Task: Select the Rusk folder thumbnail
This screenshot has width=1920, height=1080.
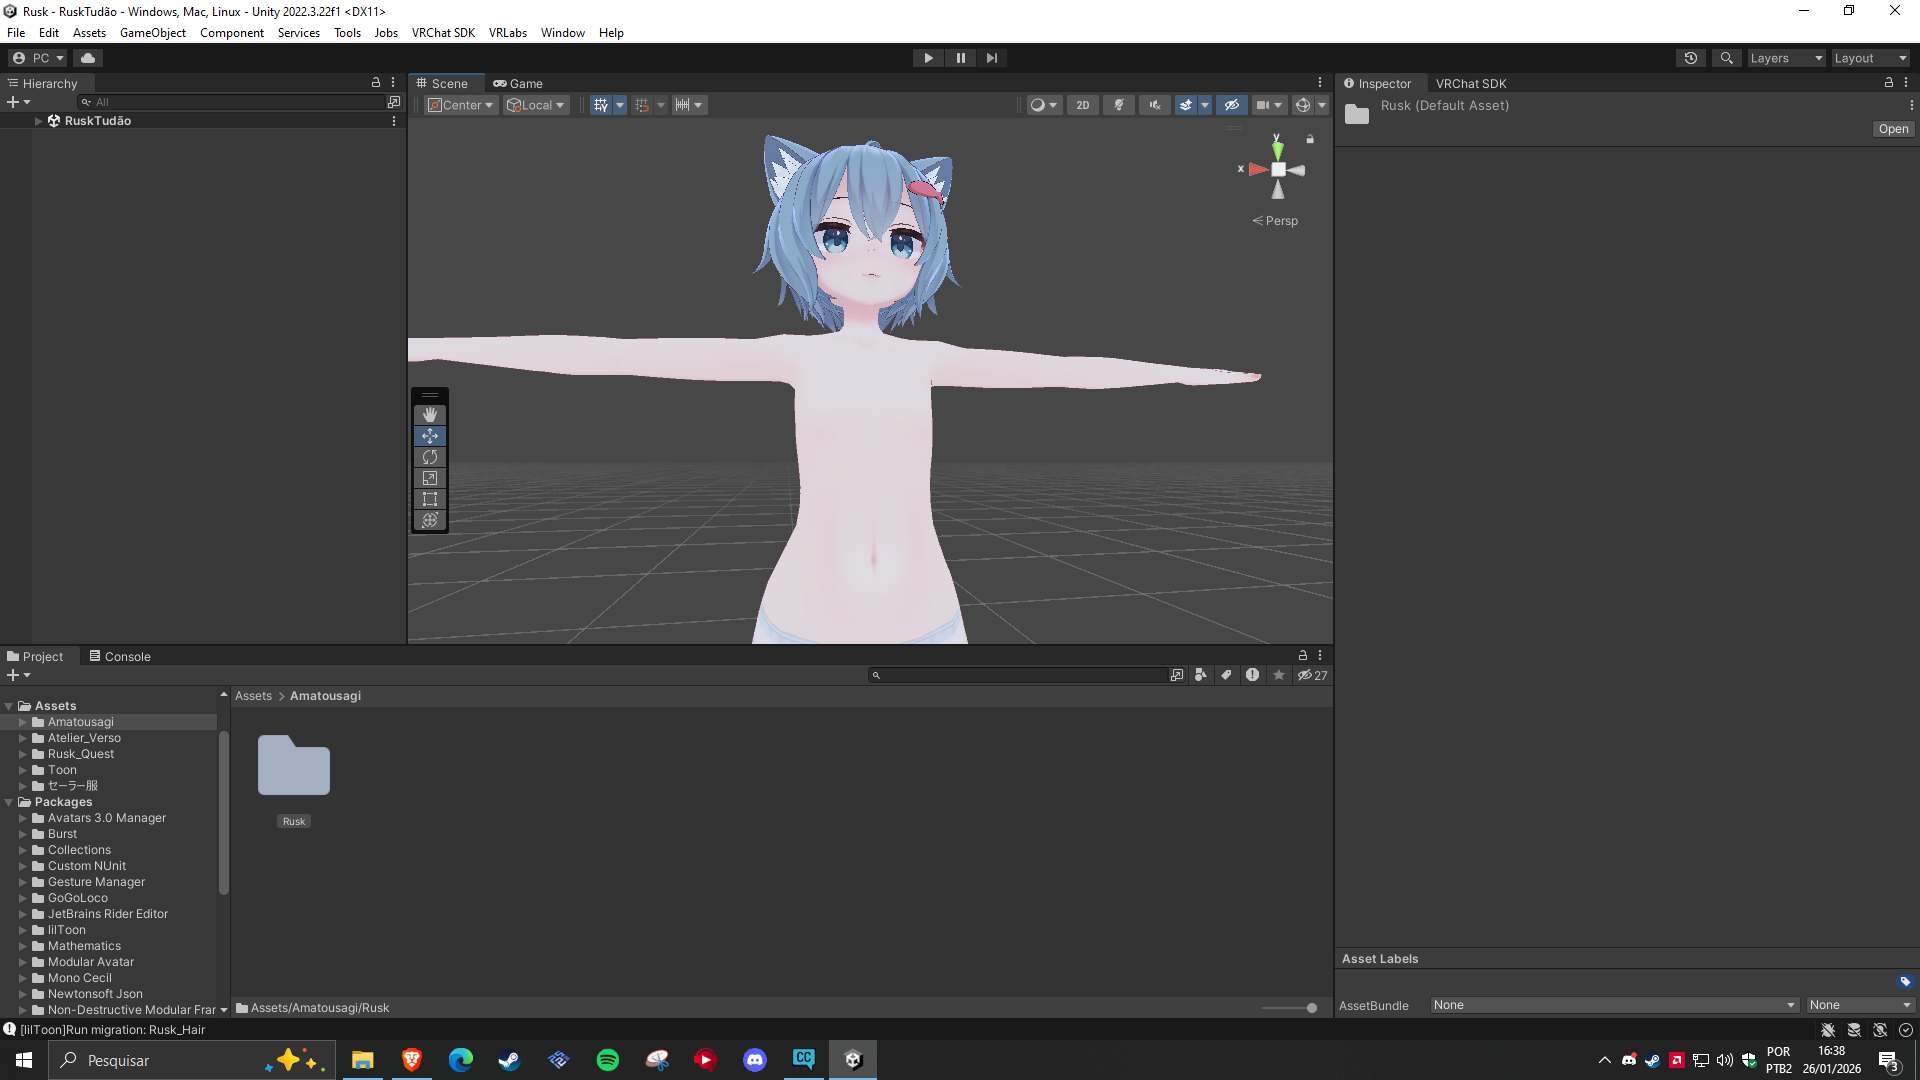Action: coord(294,767)
